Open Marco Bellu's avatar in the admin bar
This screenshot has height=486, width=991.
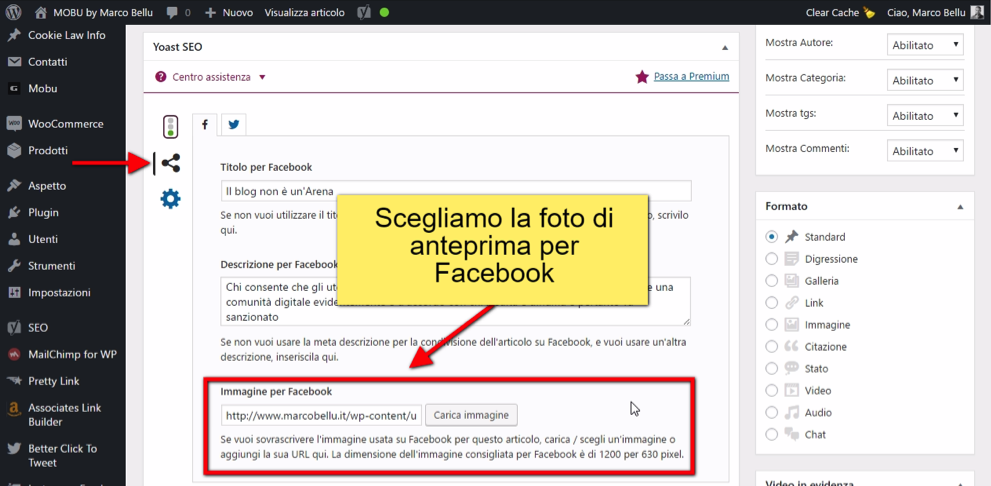coord(976,12)
